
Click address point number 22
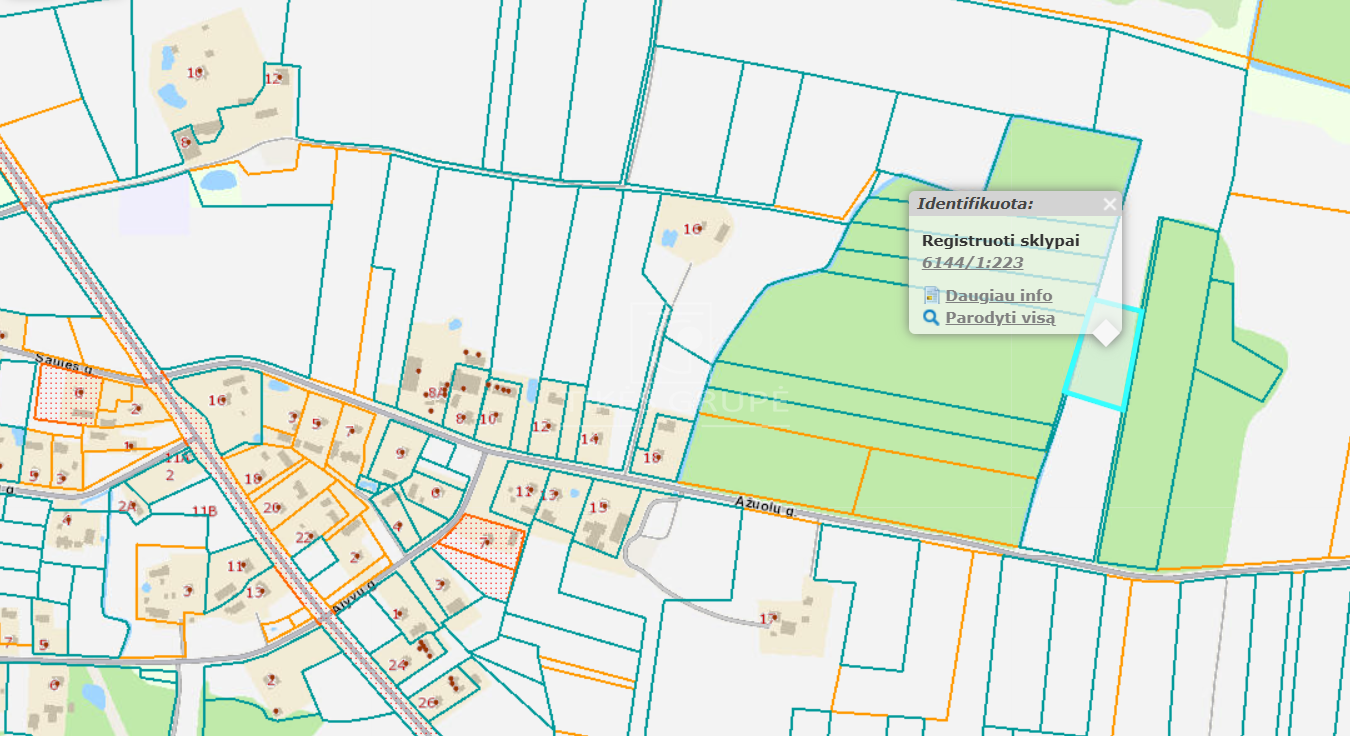click(x=304, y=537)
